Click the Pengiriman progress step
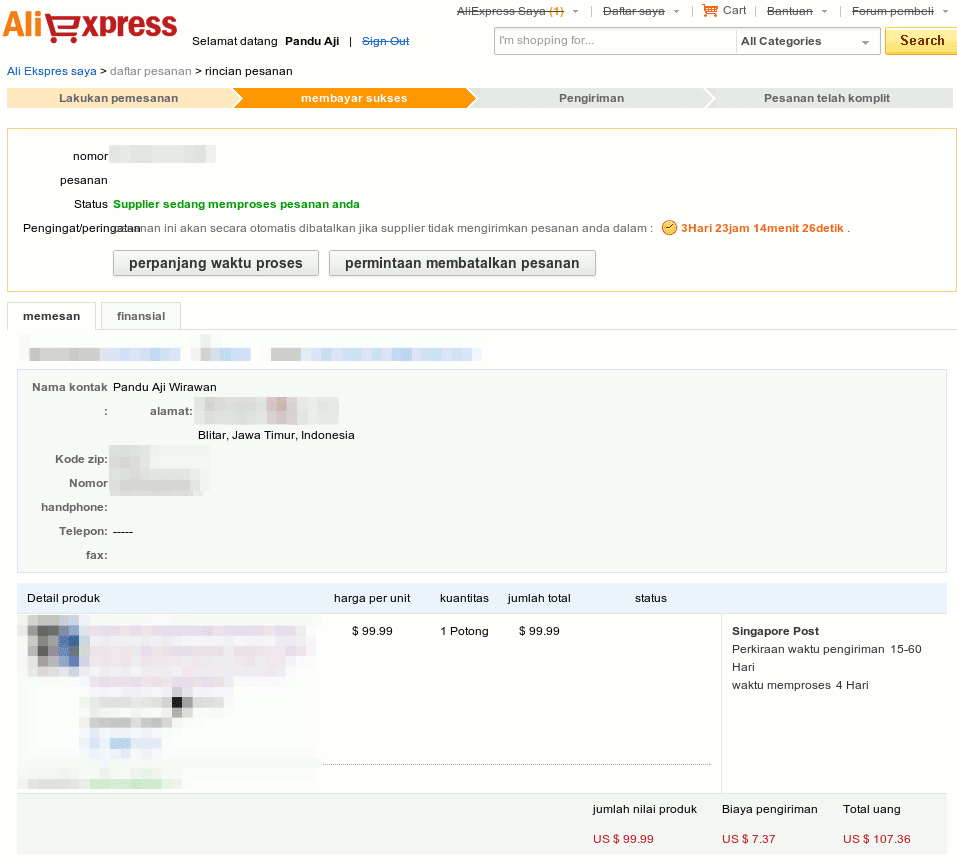Viewport: 957px width, 860px height. (591, 98)
